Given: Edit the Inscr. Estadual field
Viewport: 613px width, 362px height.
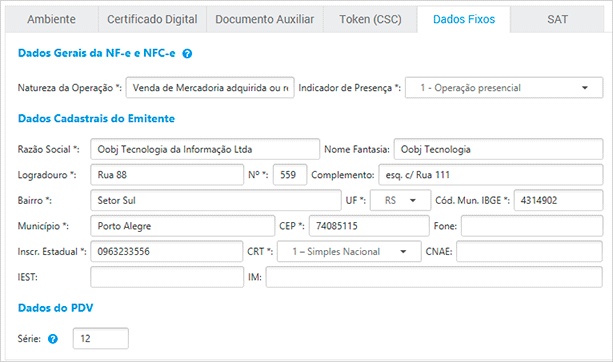Looking at the screenshot, I should click(x=167, y=252).
